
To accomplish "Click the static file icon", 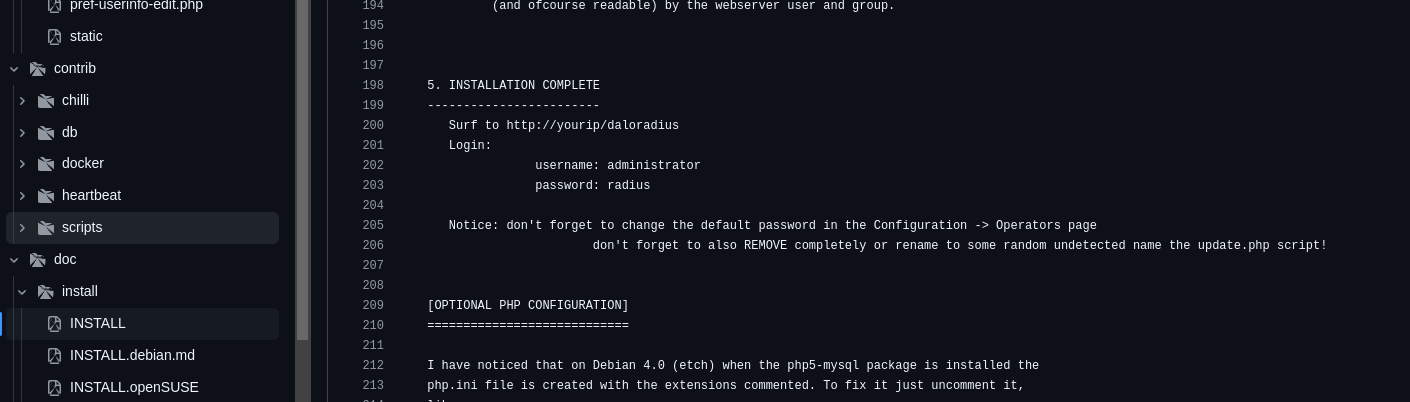I will point(55,36).
